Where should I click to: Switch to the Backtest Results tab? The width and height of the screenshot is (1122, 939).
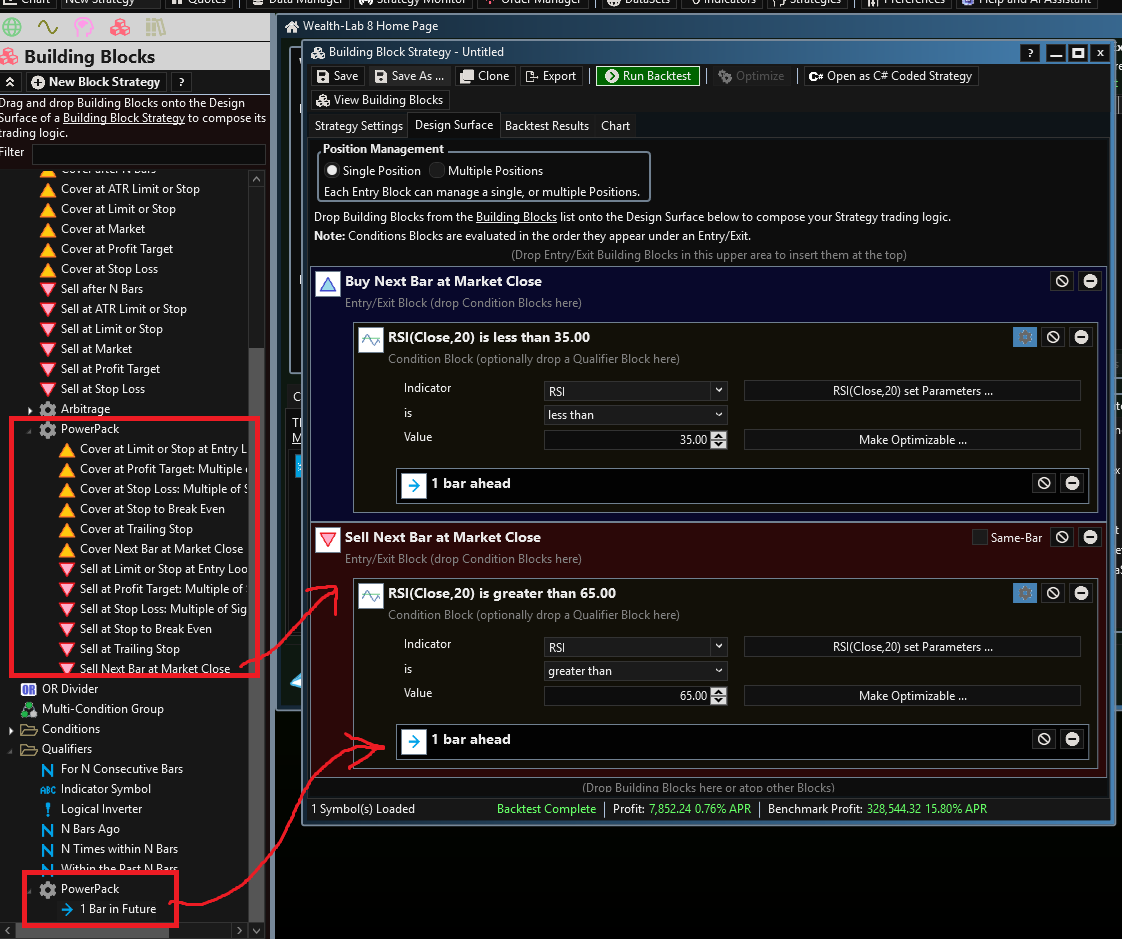pos(546,126)
